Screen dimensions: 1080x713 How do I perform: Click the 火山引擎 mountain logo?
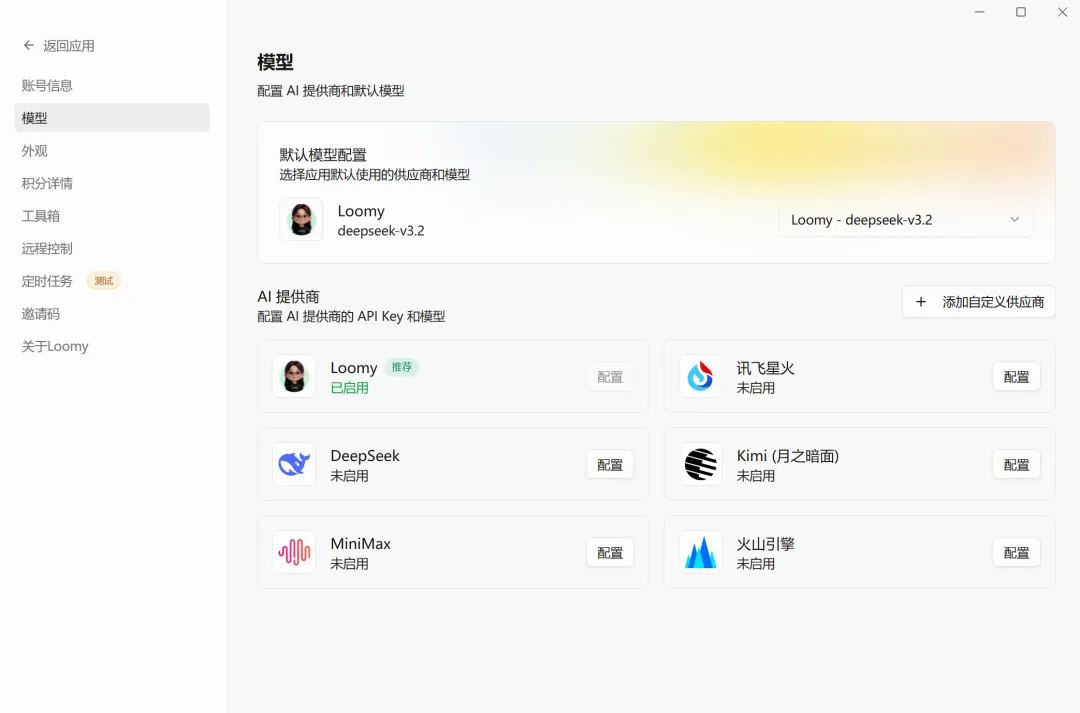(x=700, y=552)
